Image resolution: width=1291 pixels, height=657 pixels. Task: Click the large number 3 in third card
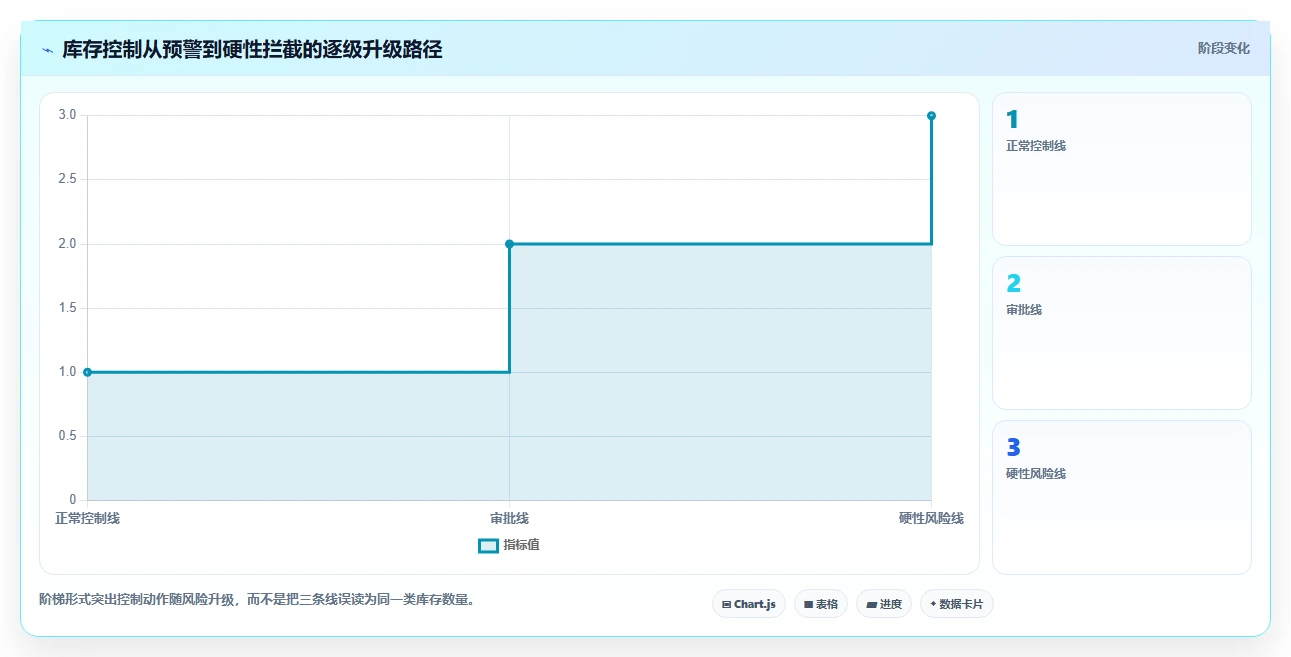point(1013,448)
